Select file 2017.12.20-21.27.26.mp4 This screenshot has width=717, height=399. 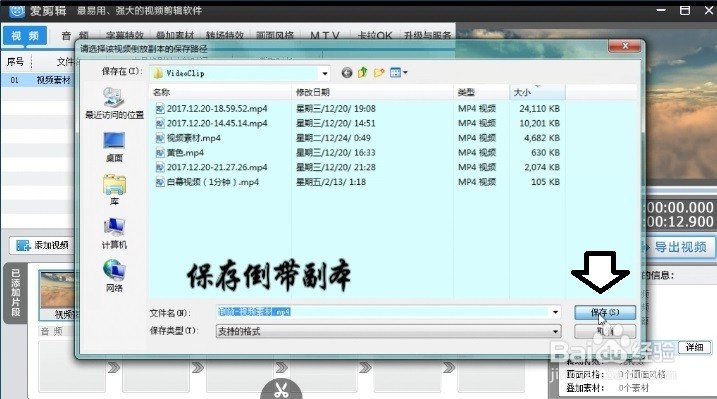217,167
